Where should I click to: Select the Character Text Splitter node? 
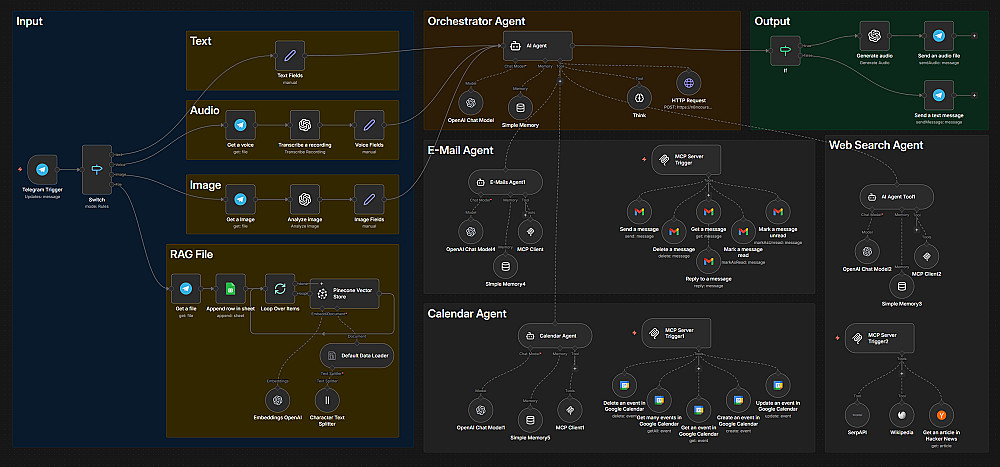point(327,400)
